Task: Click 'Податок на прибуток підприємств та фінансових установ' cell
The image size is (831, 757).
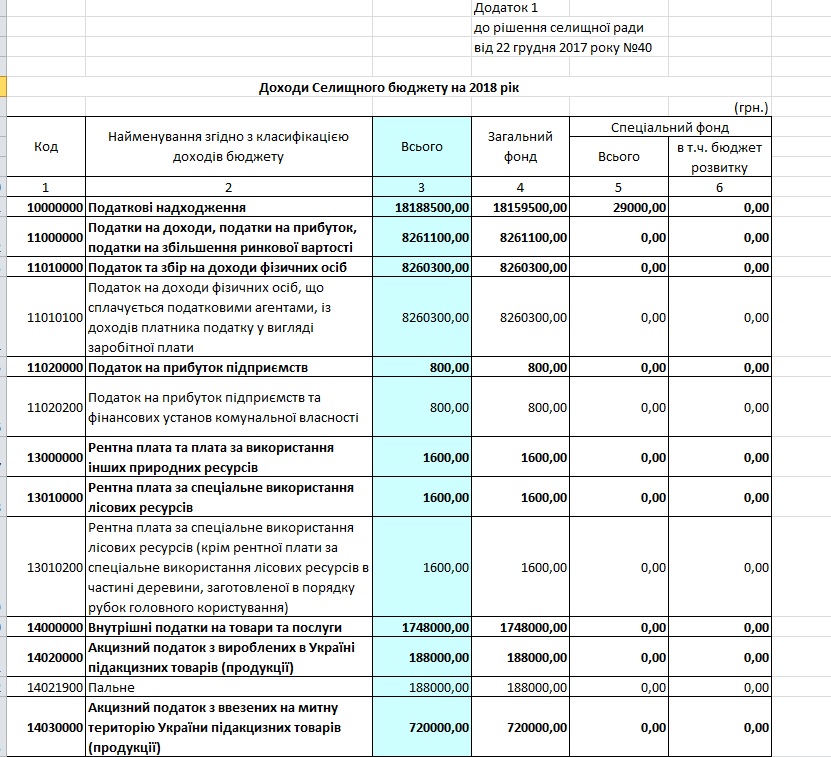Action: click(228, 407)
